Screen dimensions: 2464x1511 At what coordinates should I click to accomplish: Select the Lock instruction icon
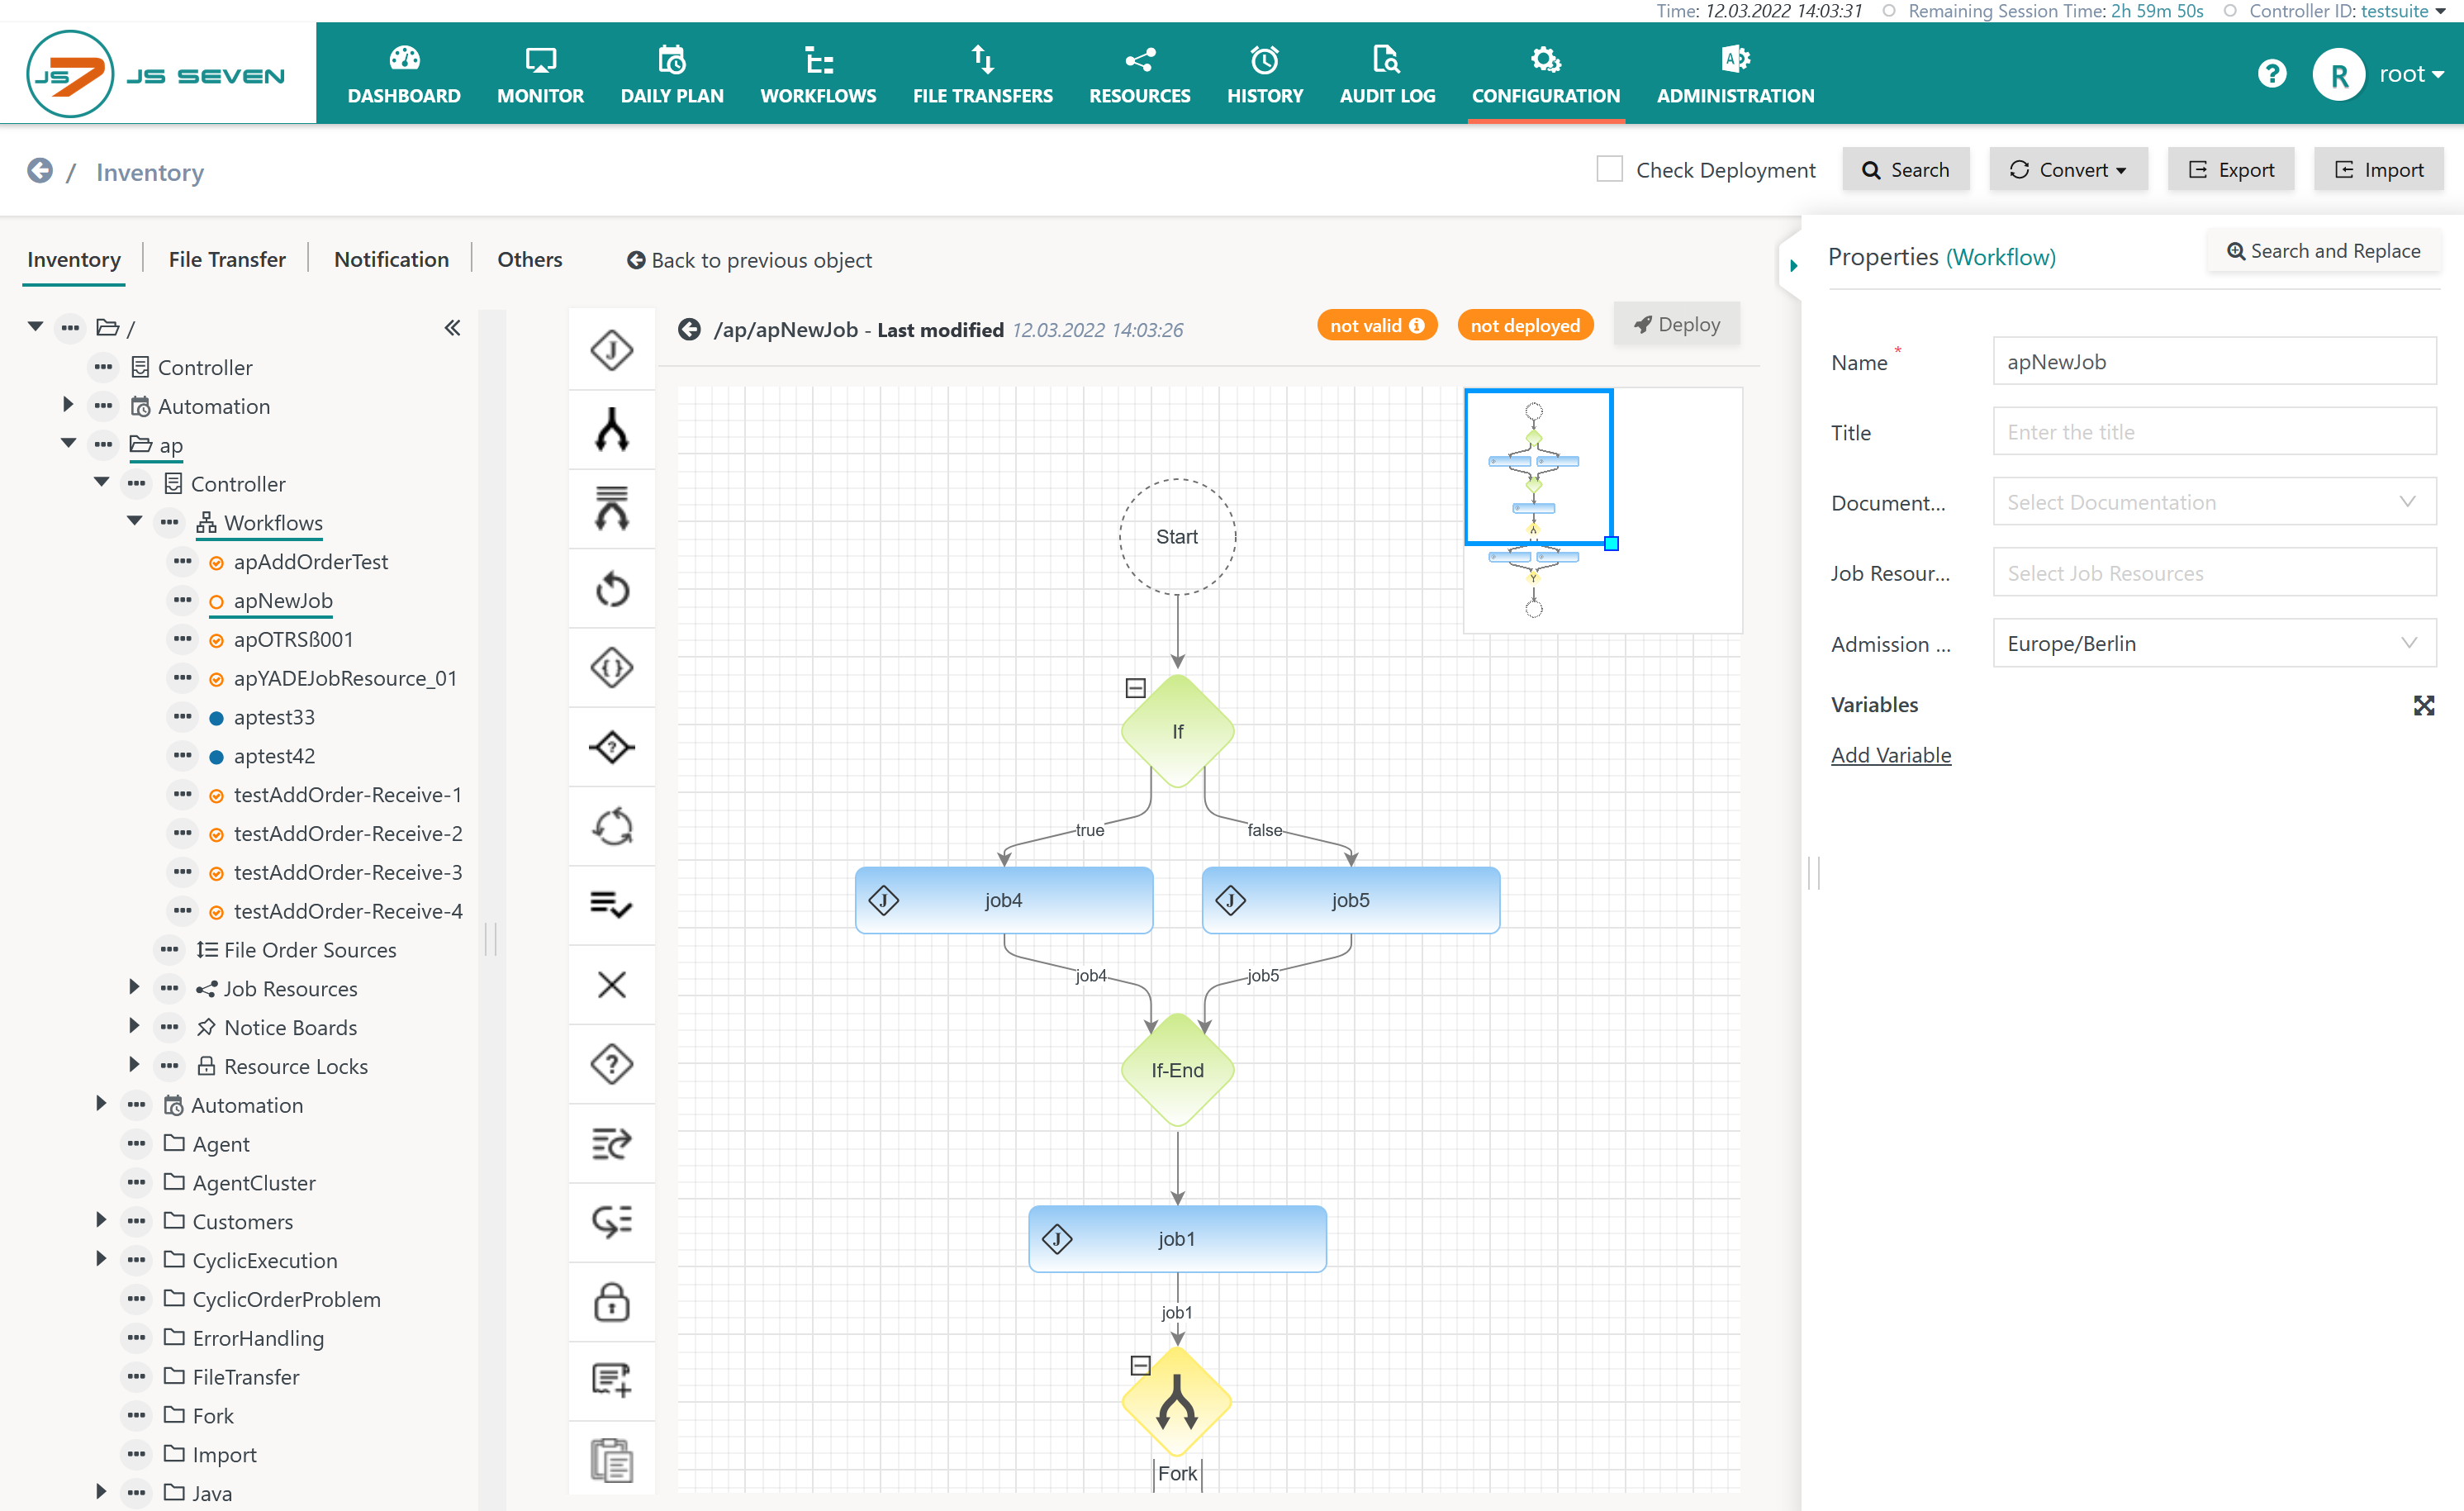(611, 1302)
